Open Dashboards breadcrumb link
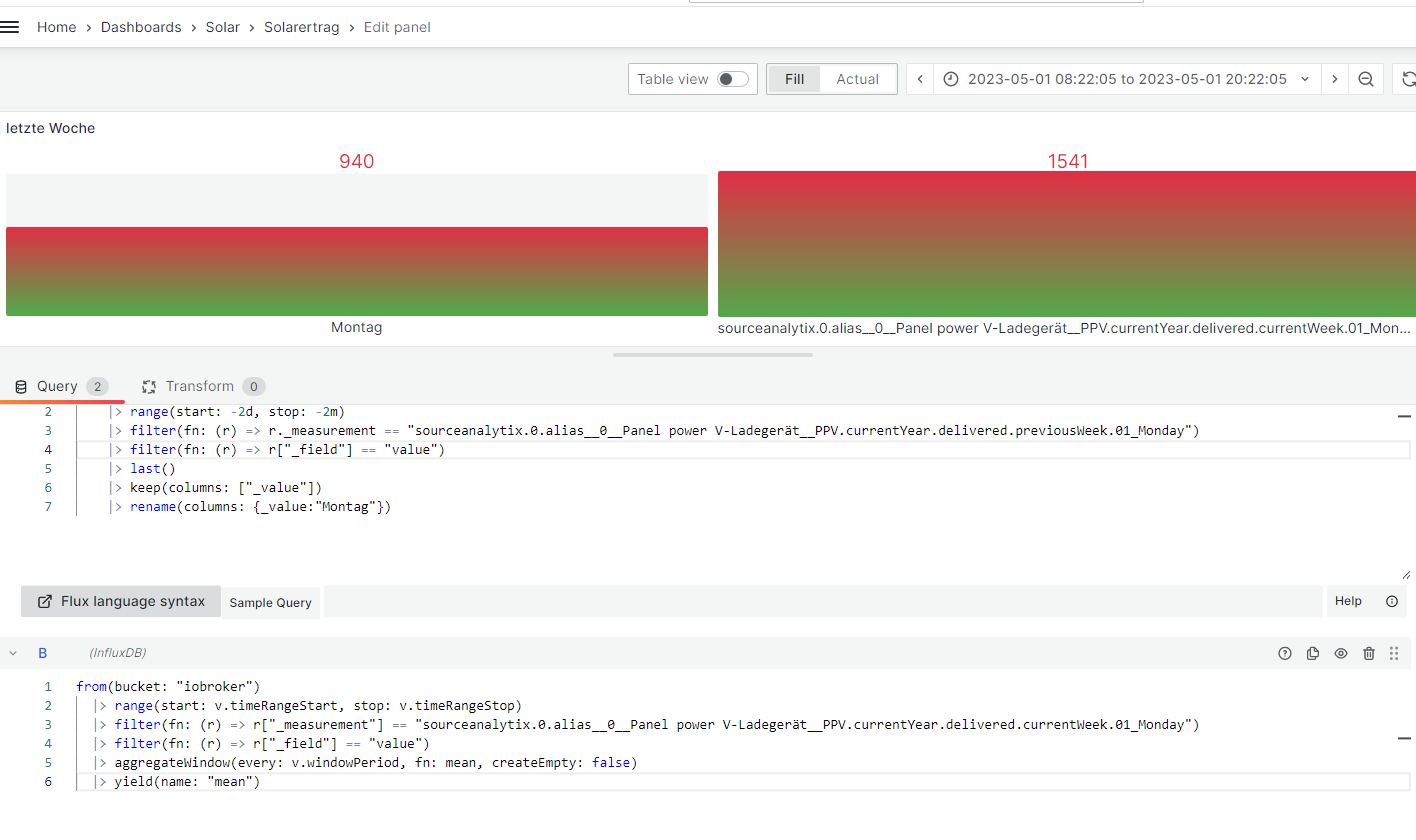The width and height of the screenshot is (1416, 840). [x=141, y=27]
